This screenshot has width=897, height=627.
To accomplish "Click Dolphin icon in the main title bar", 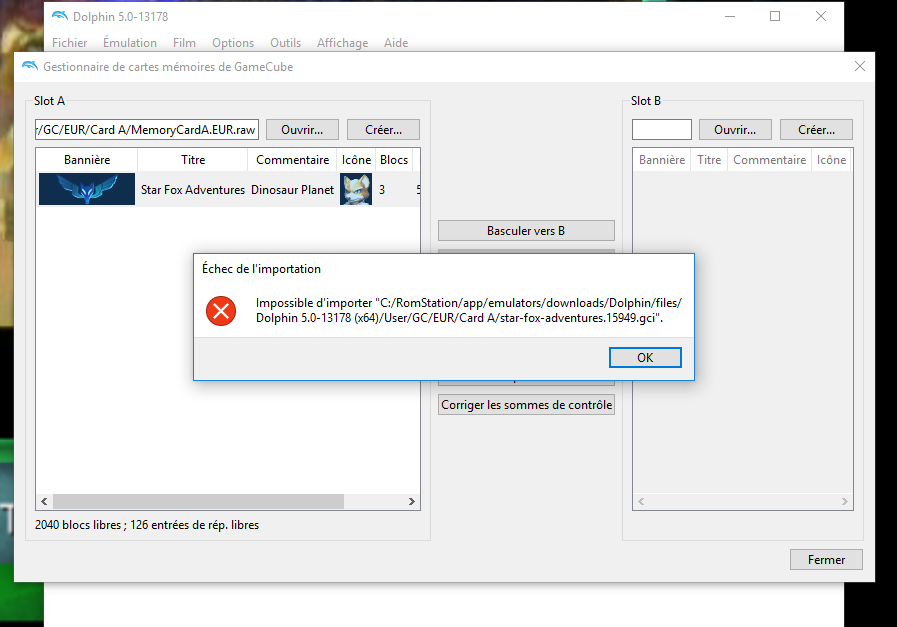I will (59, 16).
